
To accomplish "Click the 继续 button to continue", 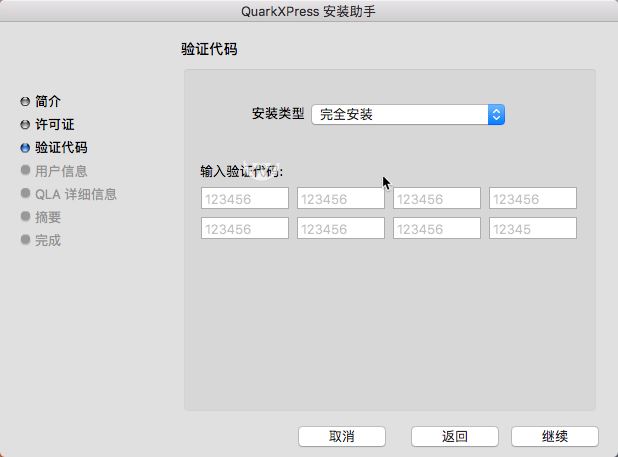I will coord(555,437).
